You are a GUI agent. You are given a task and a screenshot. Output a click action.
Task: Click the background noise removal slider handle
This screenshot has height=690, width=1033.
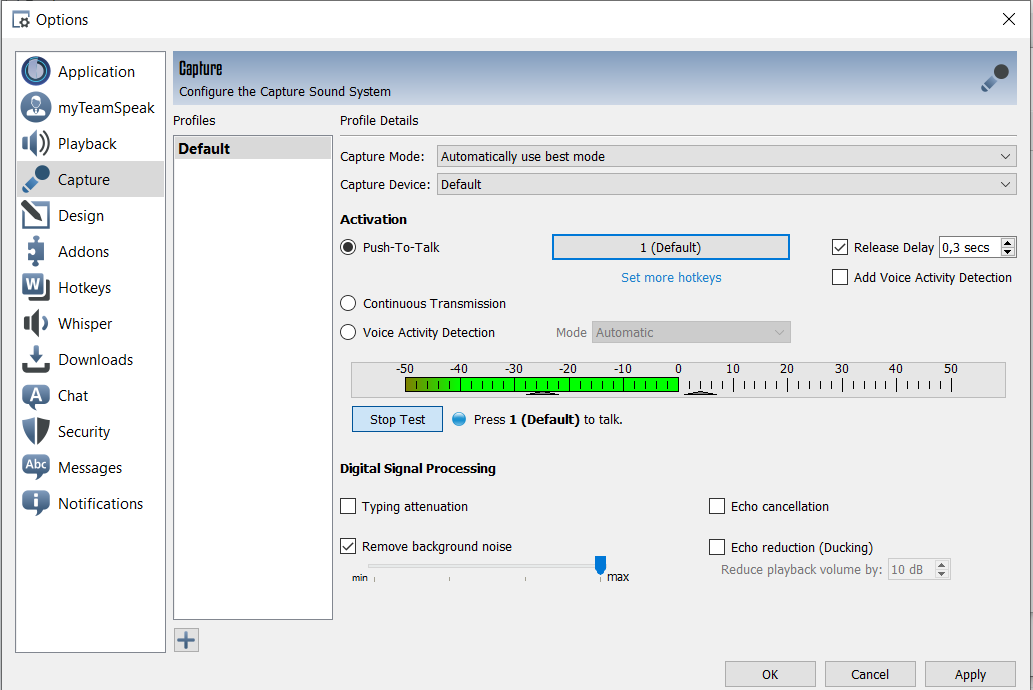600,565
